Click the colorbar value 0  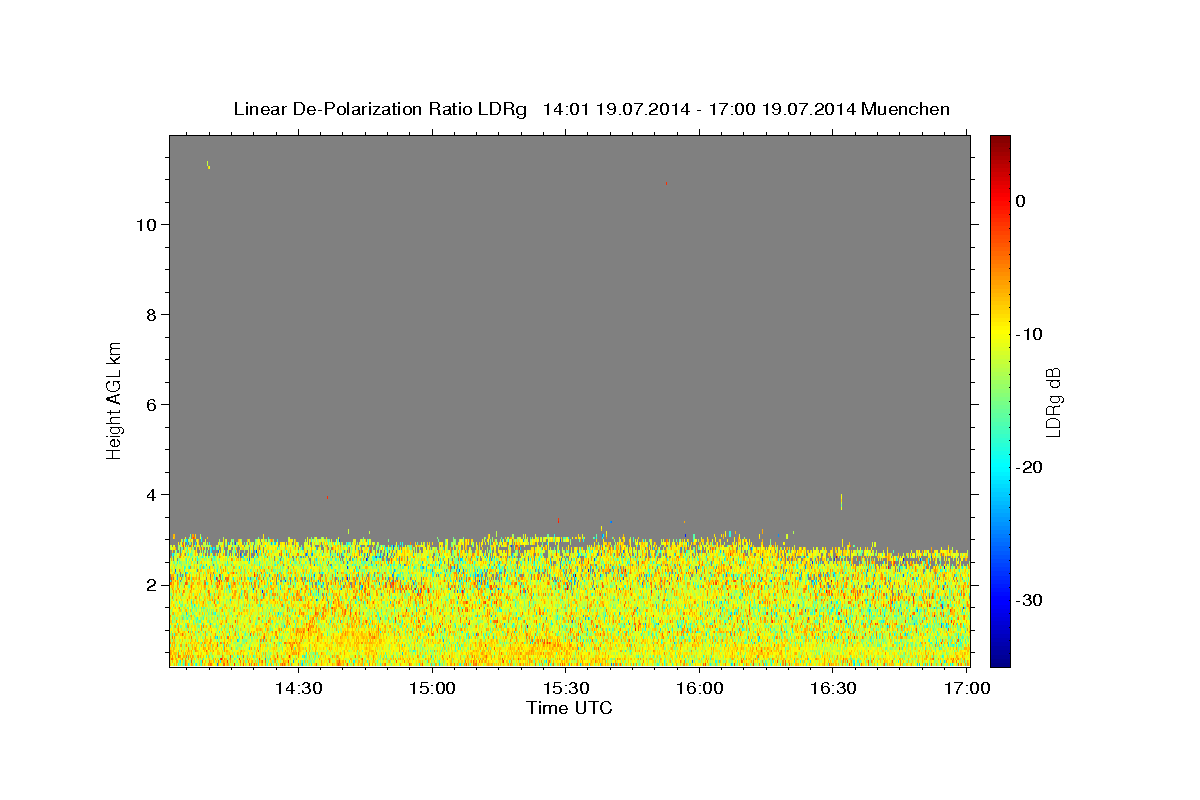coord(1020,201)
